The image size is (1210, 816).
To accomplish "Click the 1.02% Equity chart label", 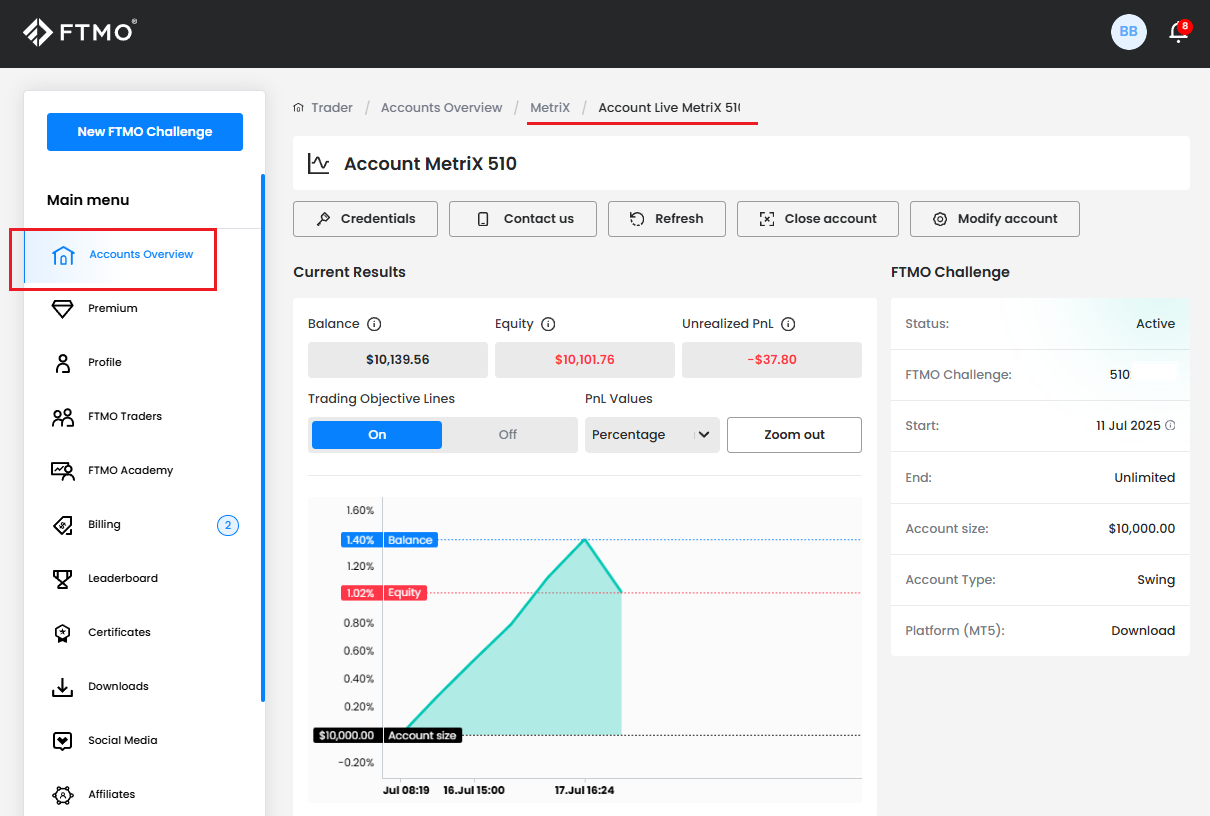I will (382, 593).
